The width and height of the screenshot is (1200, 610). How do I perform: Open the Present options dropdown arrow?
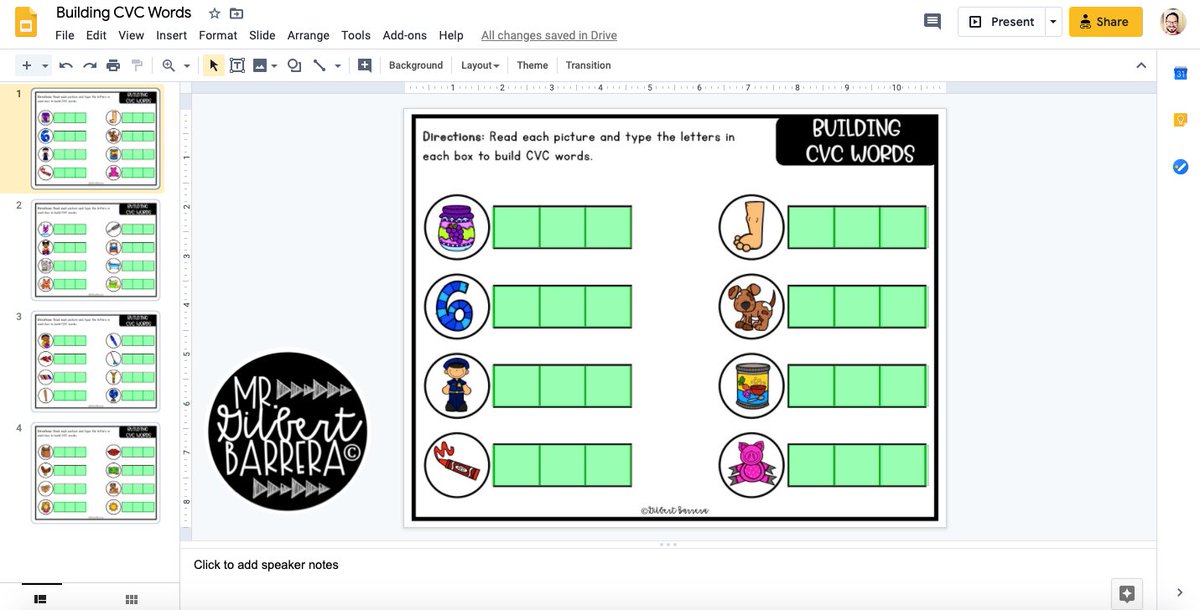[x=1053, y=21]
